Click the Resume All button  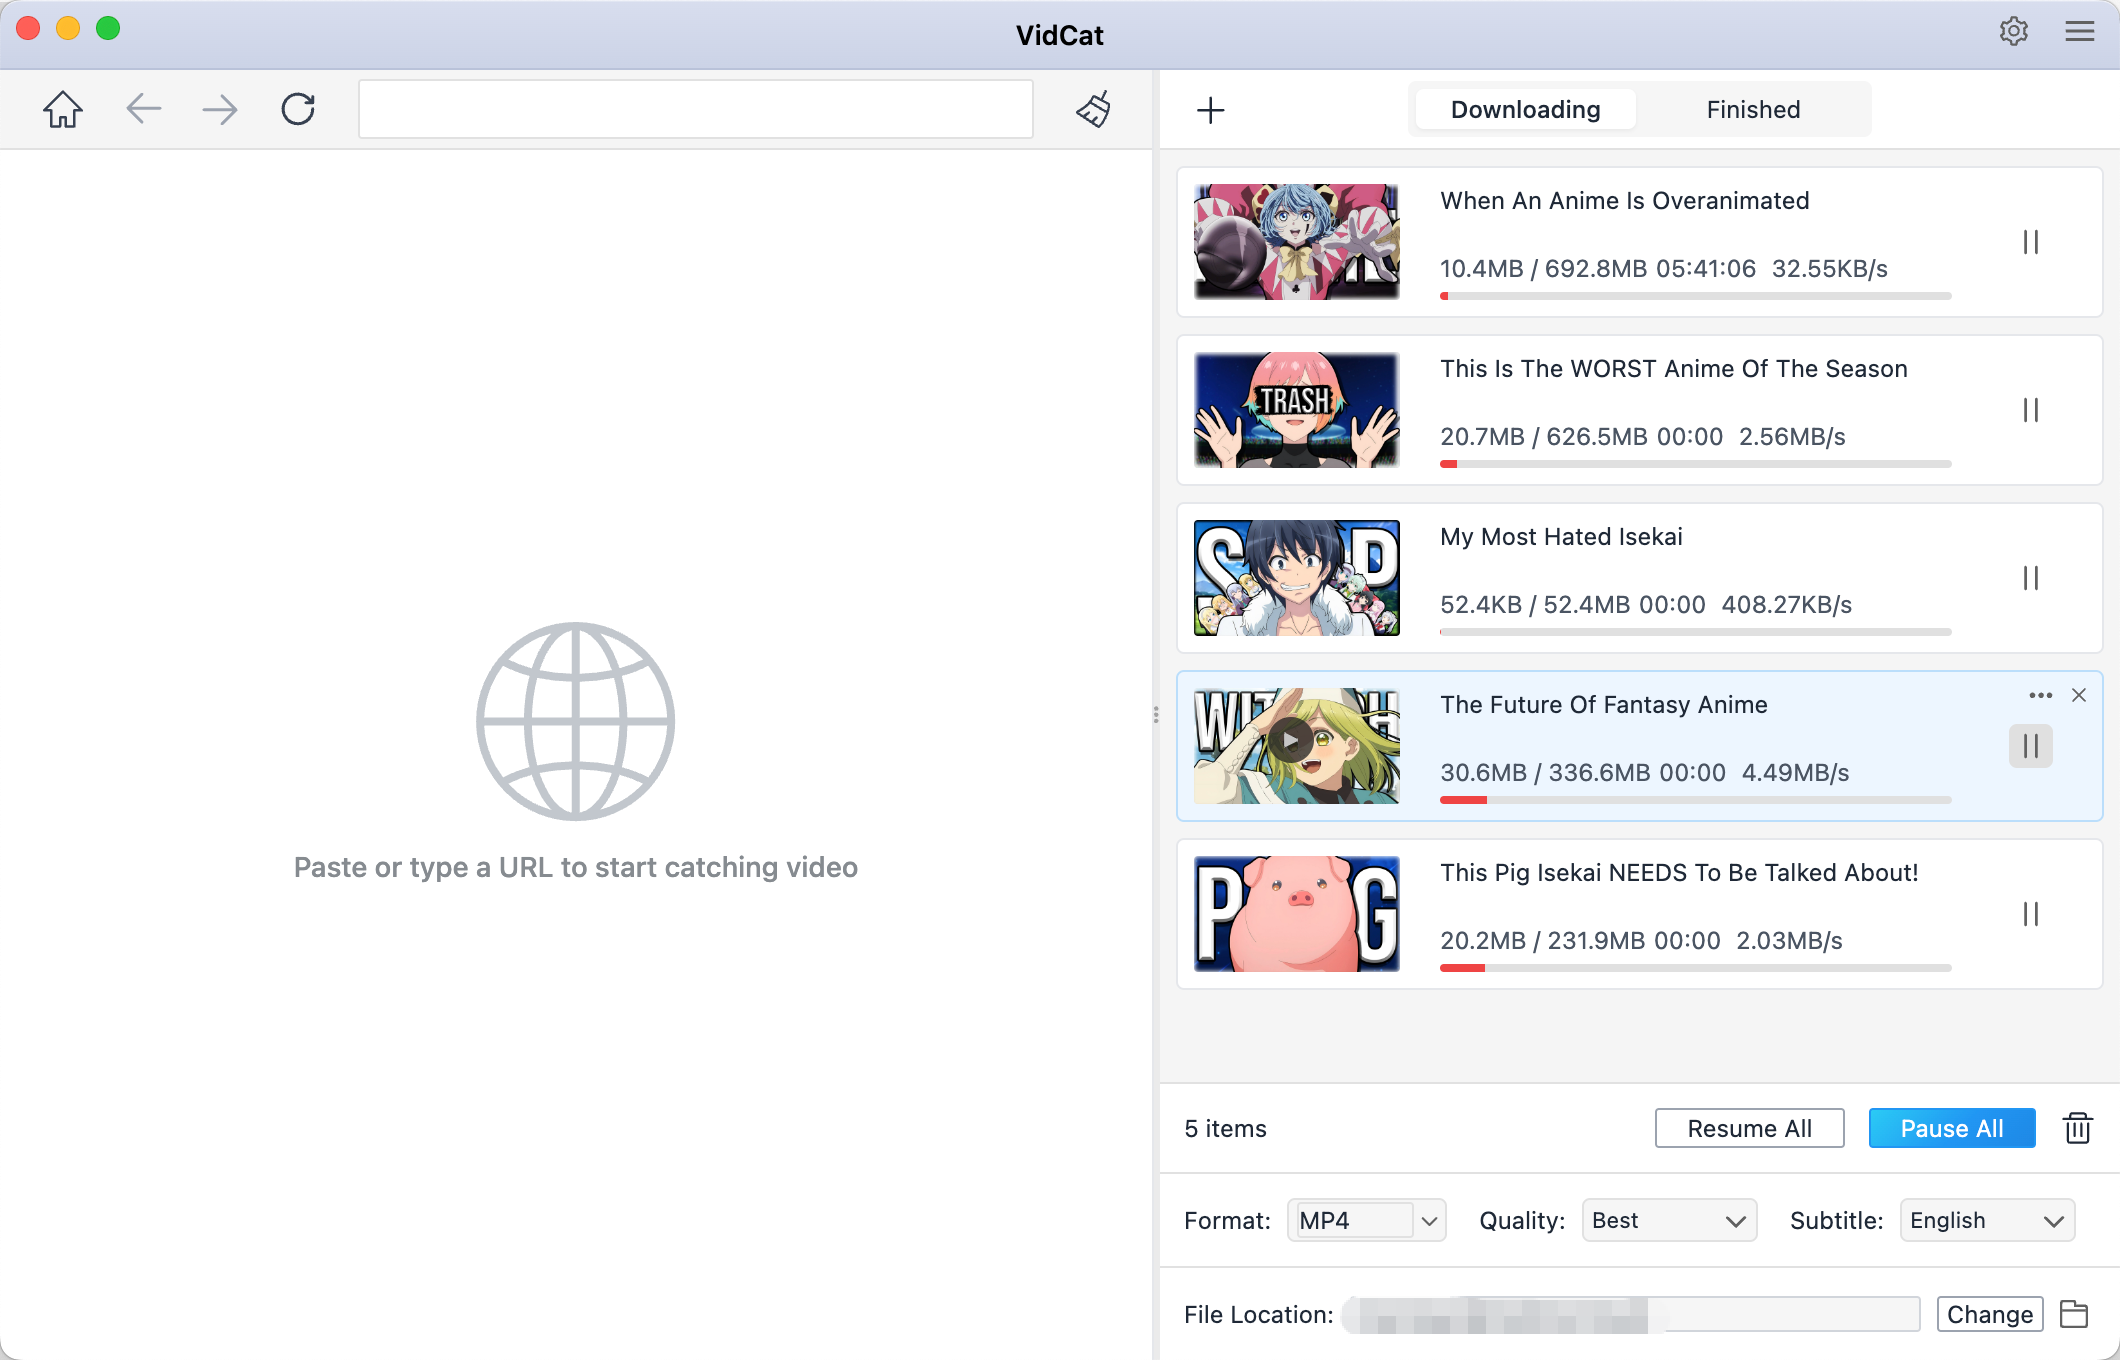point(1750,1128)
